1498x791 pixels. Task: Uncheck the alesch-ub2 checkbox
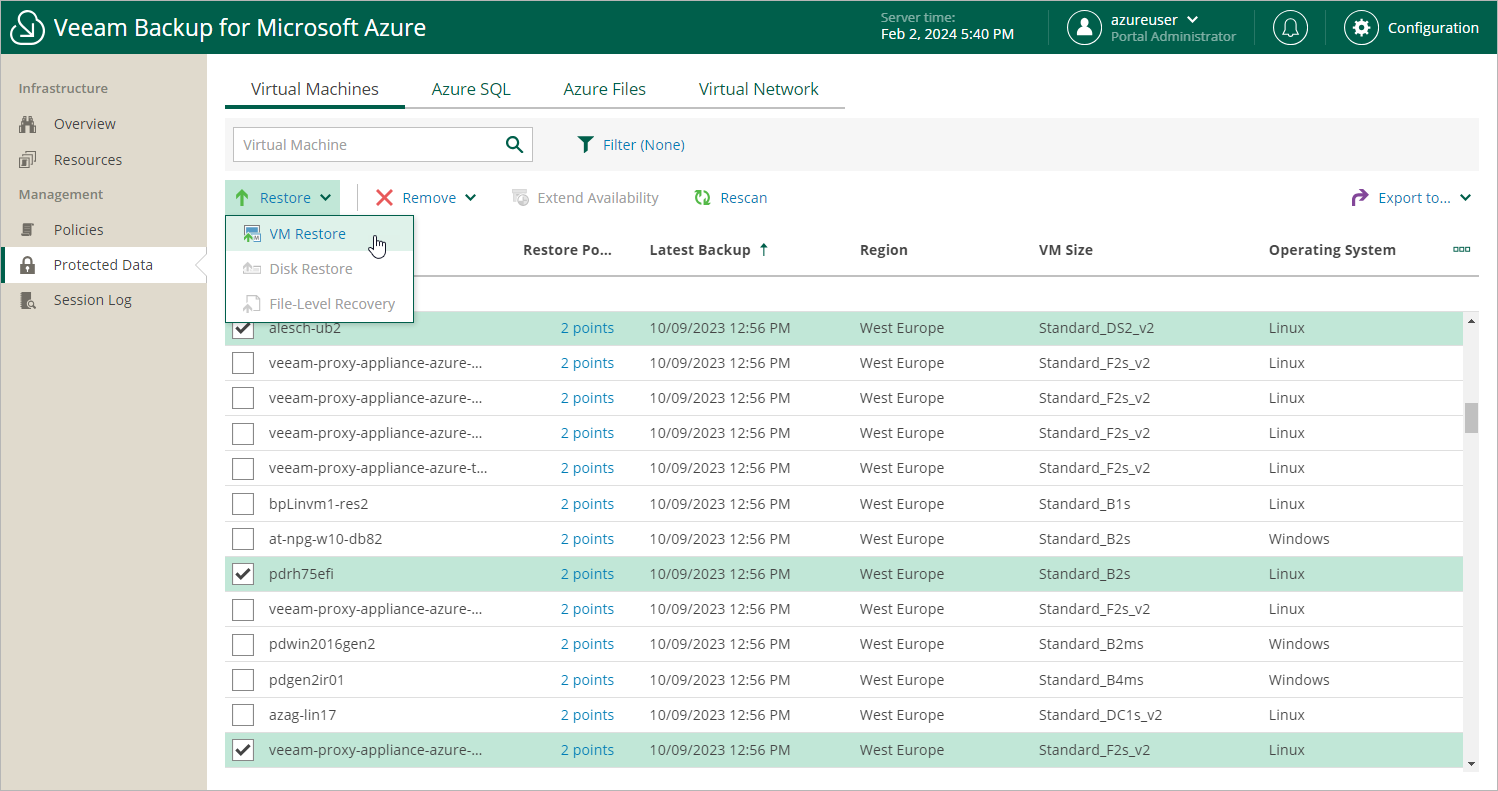243,328
